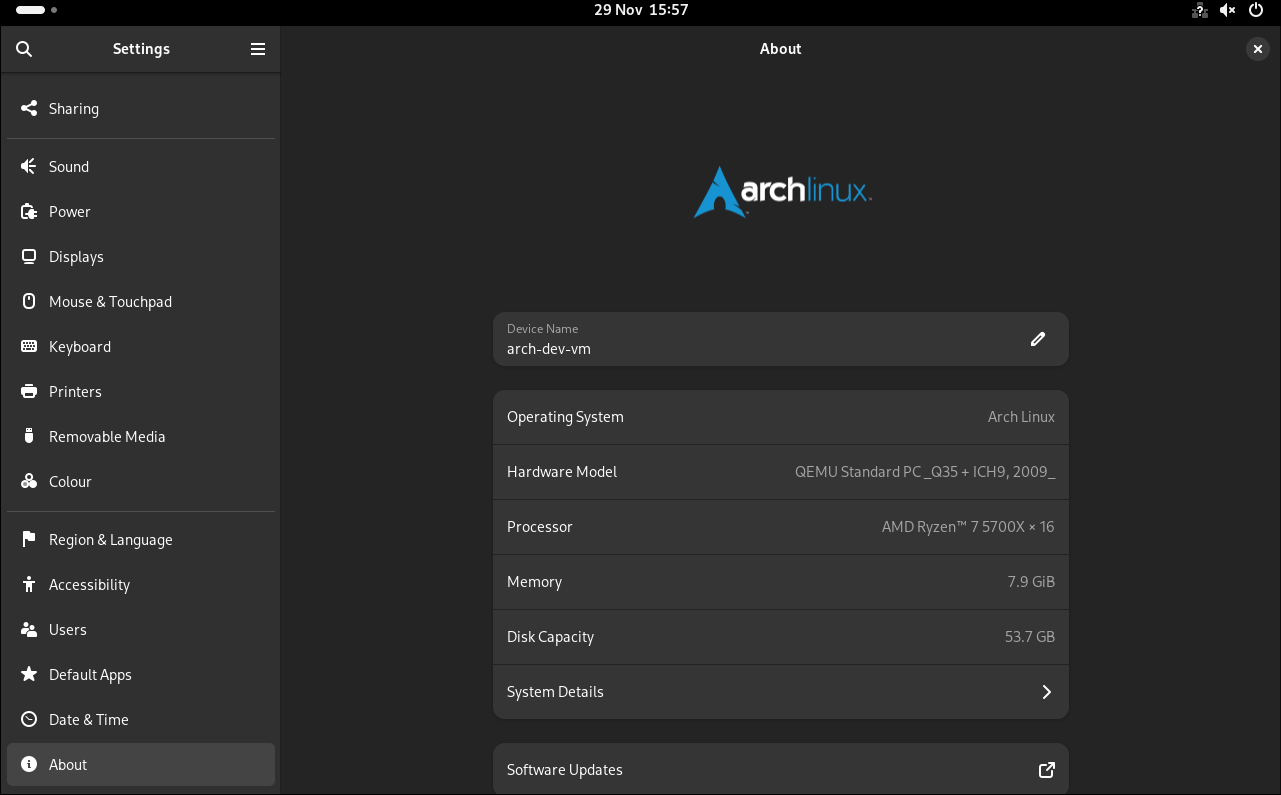The height and width of the screenshot is (795, 1281).
Task: Click the search magnifier icon in Settings
Action: coord(25,49)
